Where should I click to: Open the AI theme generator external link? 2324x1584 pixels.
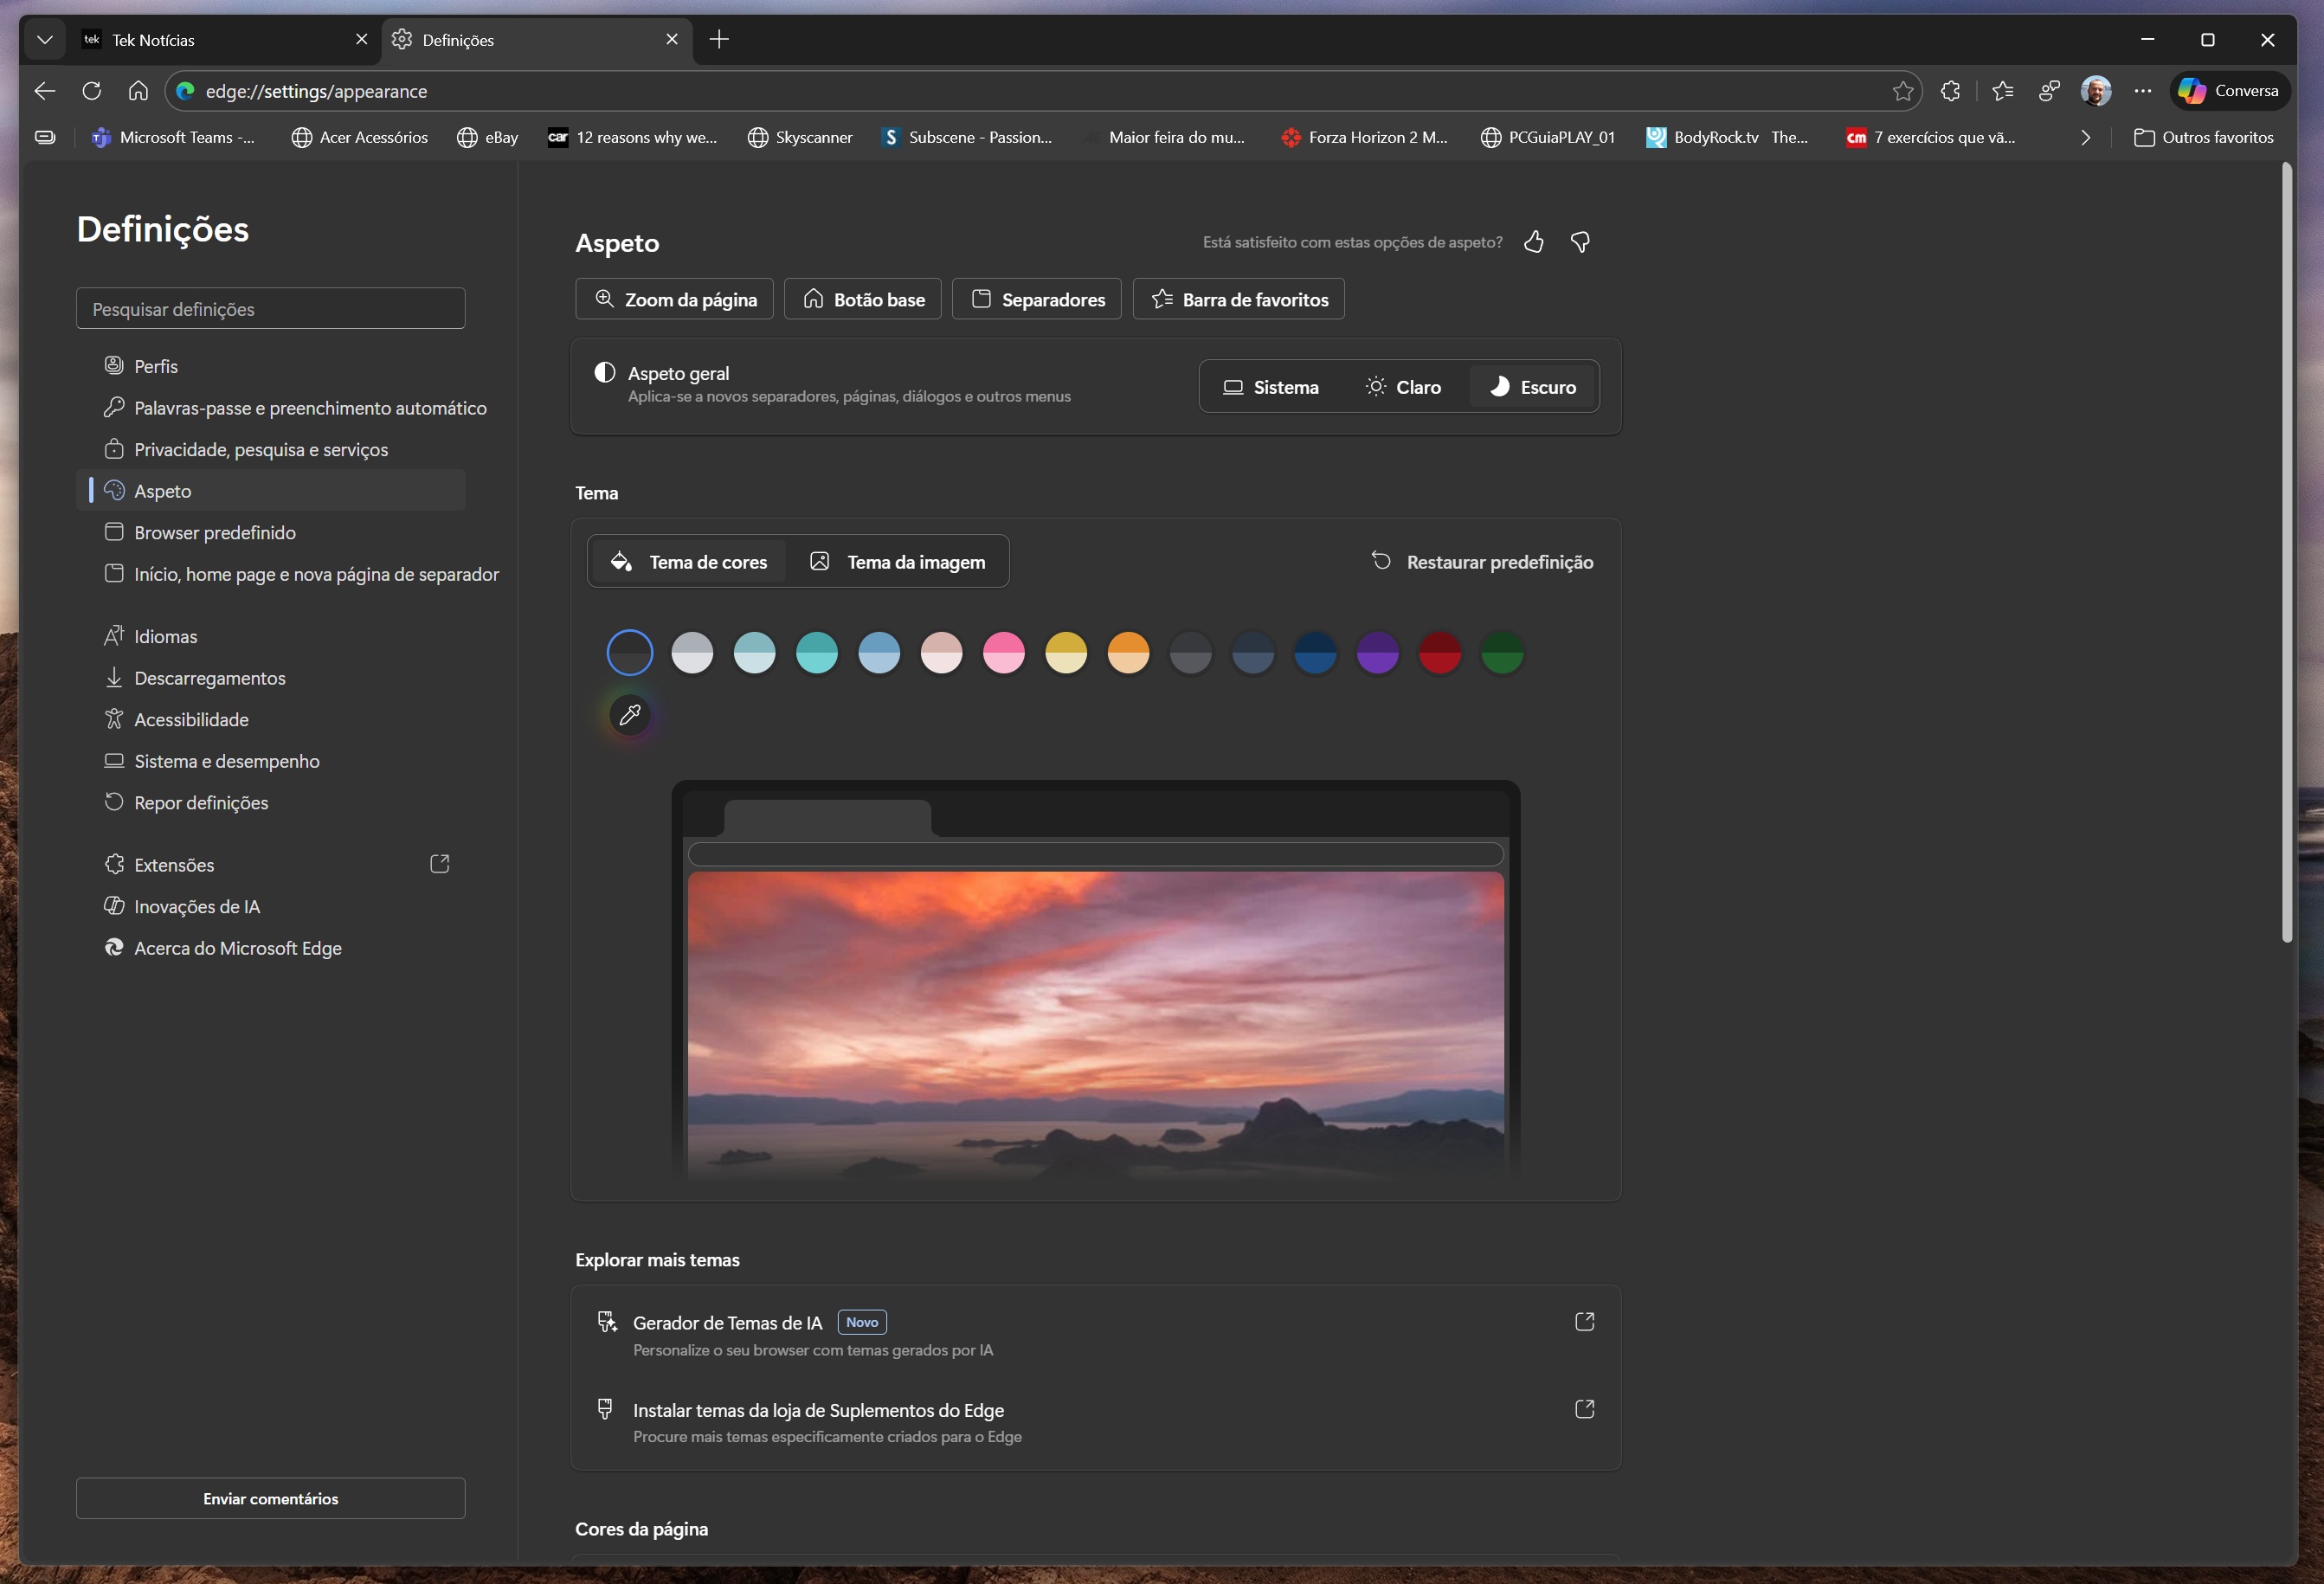tap(1584, 1322)
